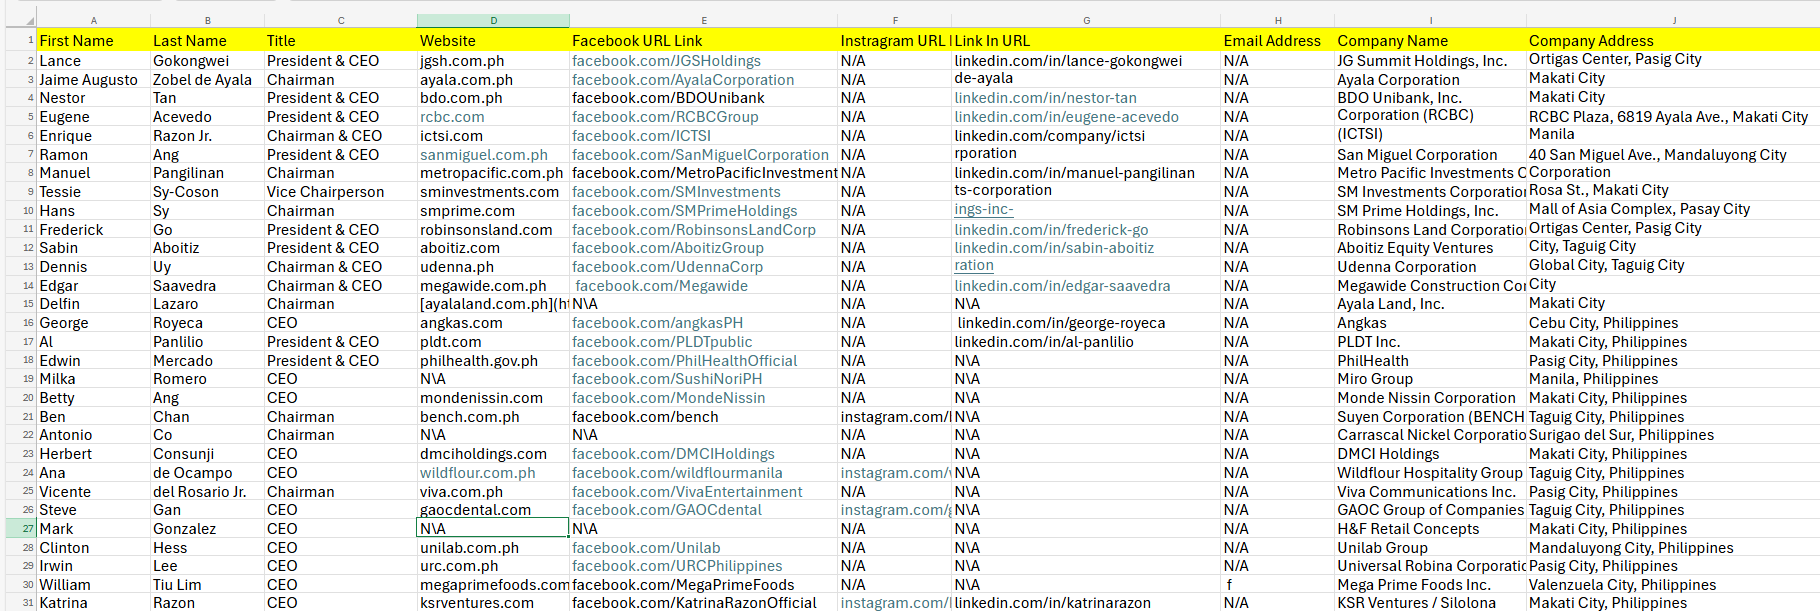
Task: Select the 'gaocdental.com' cell
Action: tap(493, 510)
